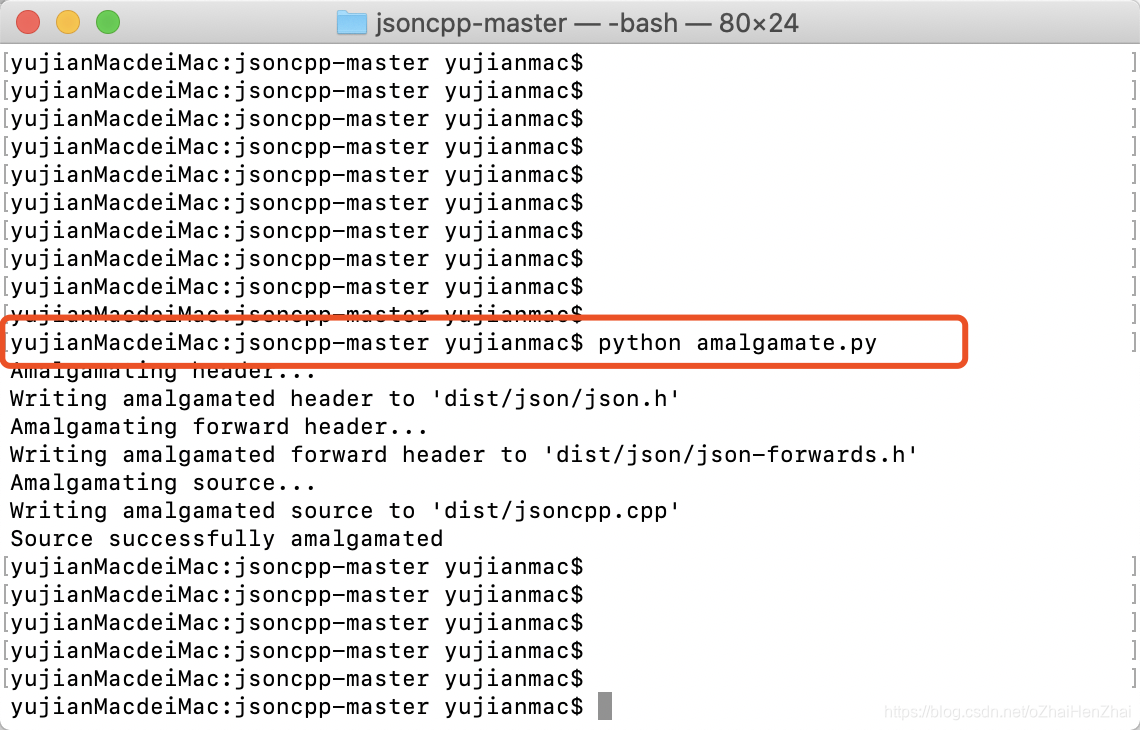Select the 'dist/json/json-forwards.h' path text
The width and height of the screenshot is (1140, 730).
point(740,454)
